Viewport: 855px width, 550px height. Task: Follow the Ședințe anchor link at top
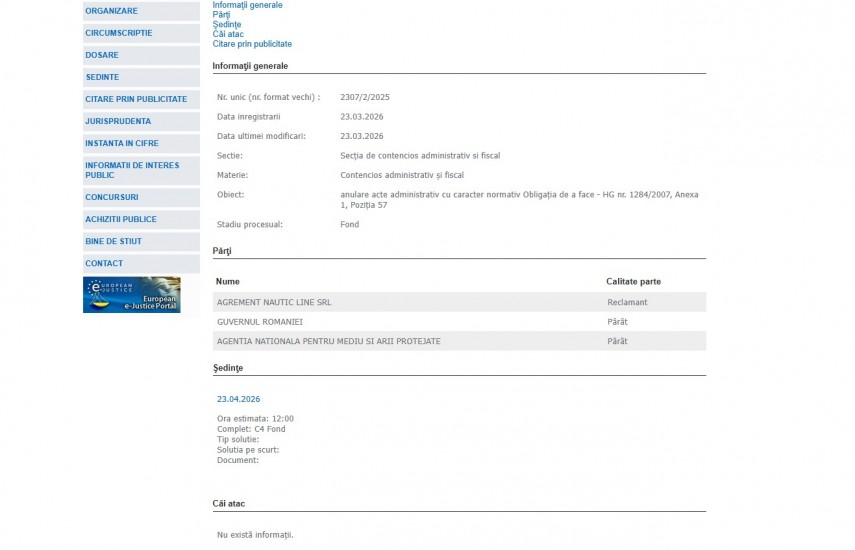(227, 25)
